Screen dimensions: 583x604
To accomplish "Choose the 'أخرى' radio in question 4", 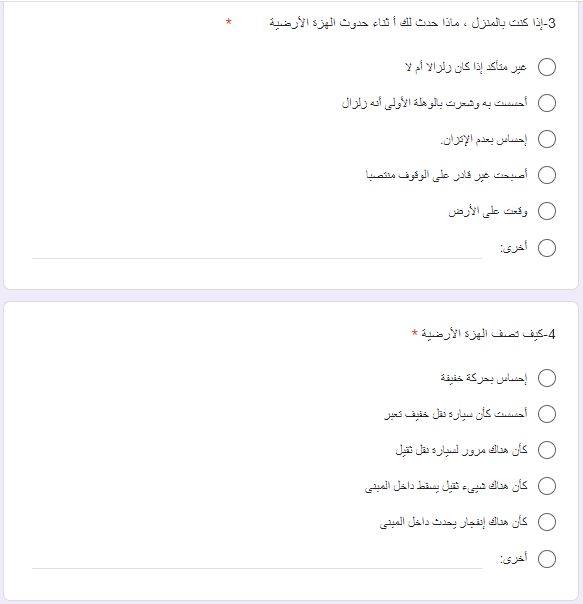I will [547, 559].
